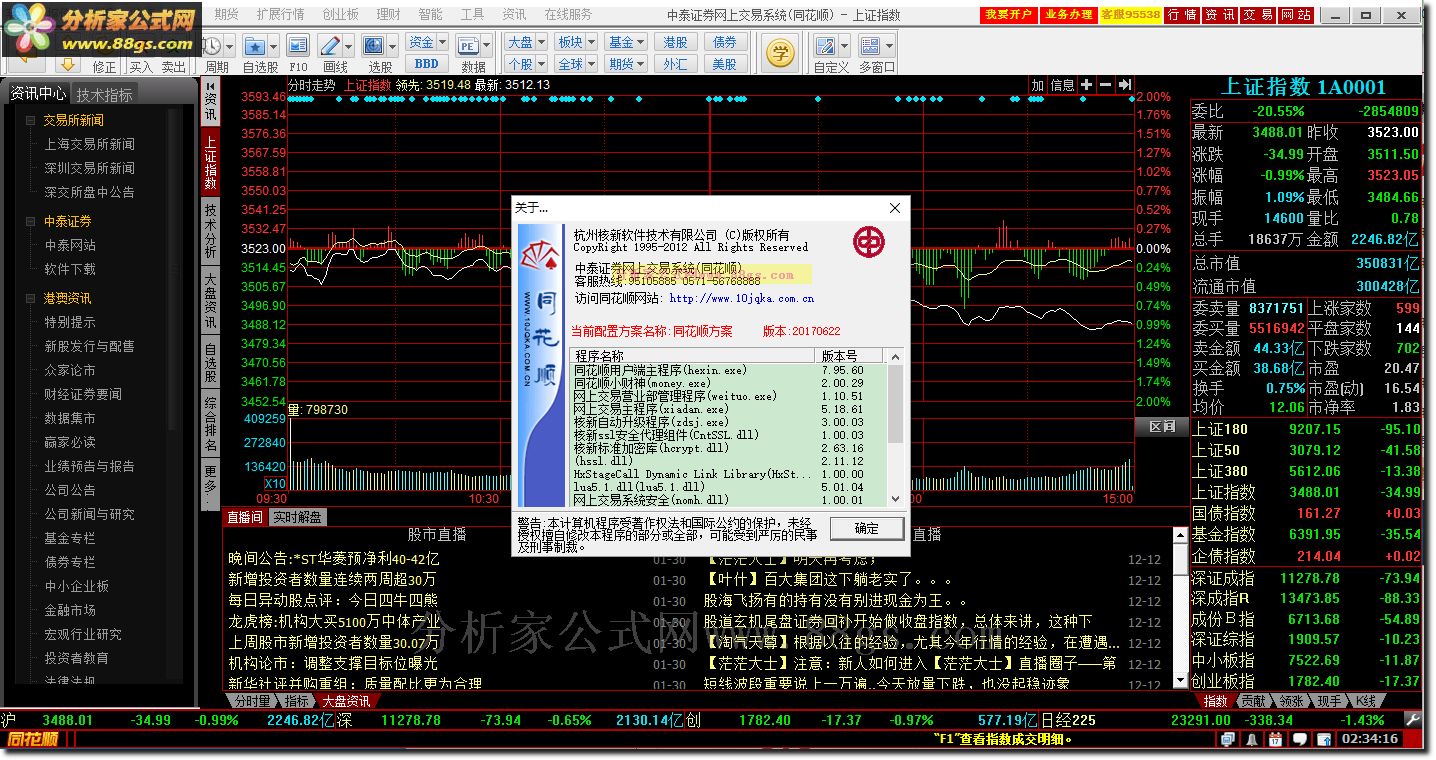Open the 在线服务 menu
Viewport: 1436px width, 760px height.
coord(568,15)
